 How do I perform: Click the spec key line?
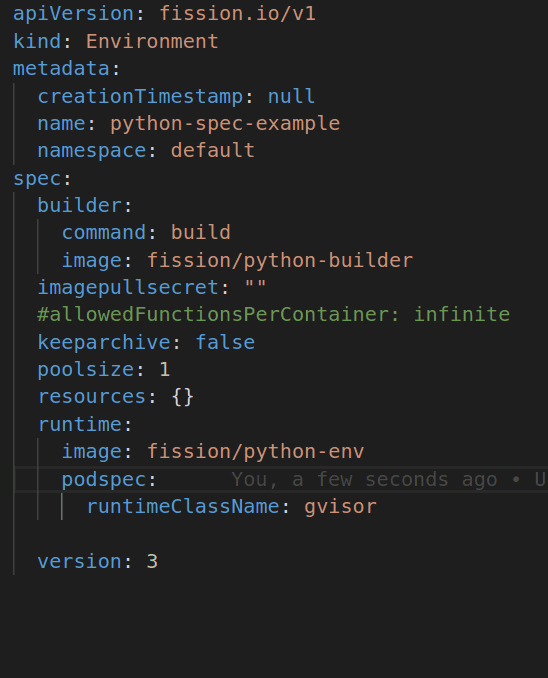tap(42, 179)
